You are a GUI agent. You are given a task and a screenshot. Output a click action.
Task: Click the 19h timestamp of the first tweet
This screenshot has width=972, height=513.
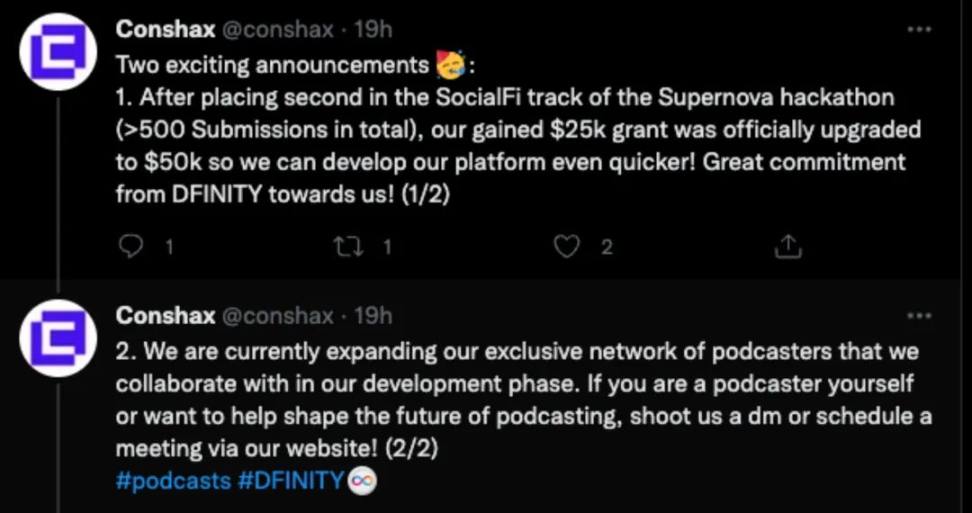click(x=373, y=30)
